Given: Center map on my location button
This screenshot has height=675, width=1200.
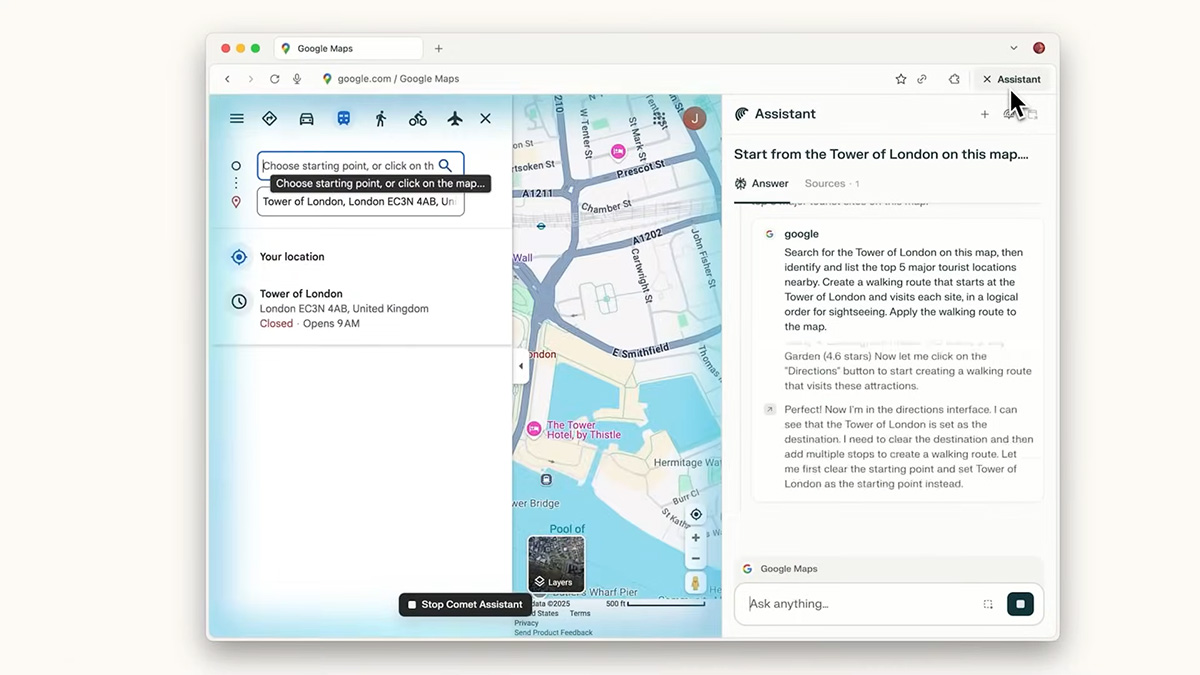Looking at the screenshot, I should [x=696, y=515].
